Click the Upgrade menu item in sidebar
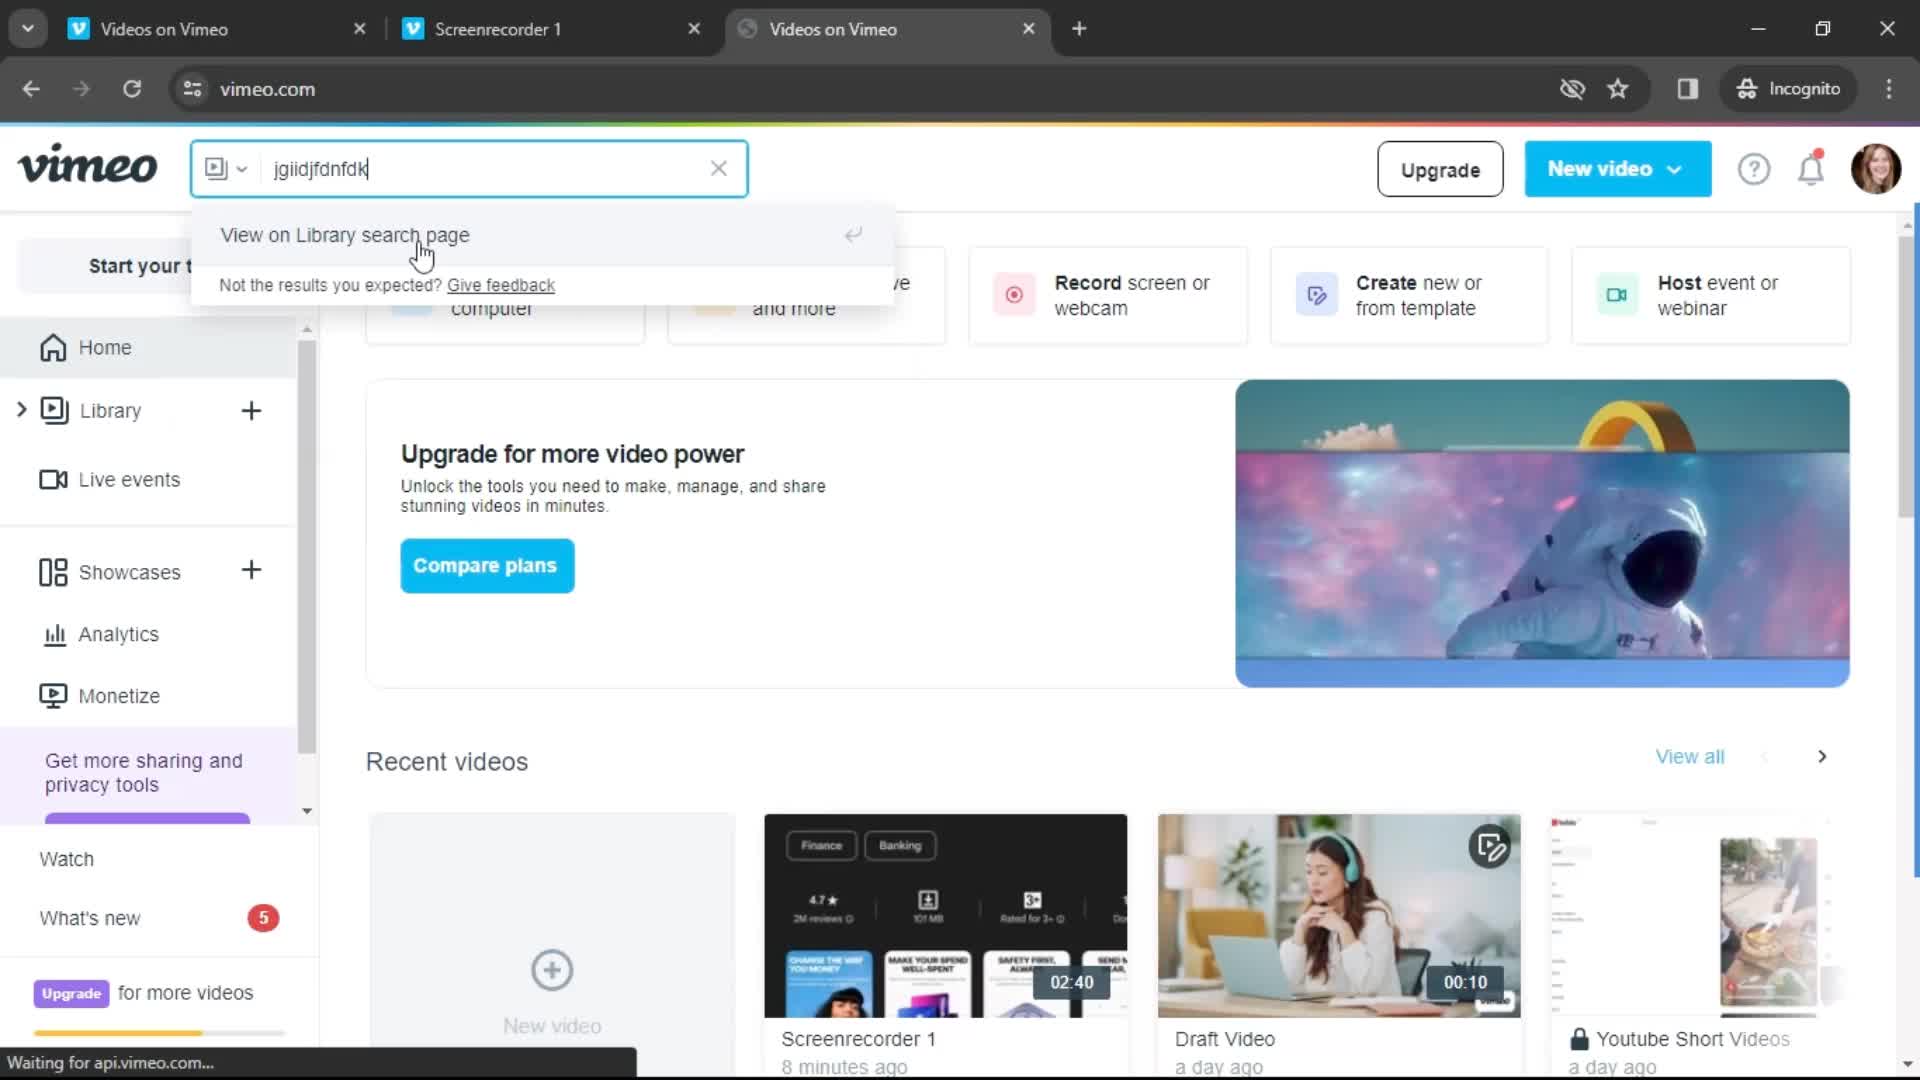 [71, 993]
